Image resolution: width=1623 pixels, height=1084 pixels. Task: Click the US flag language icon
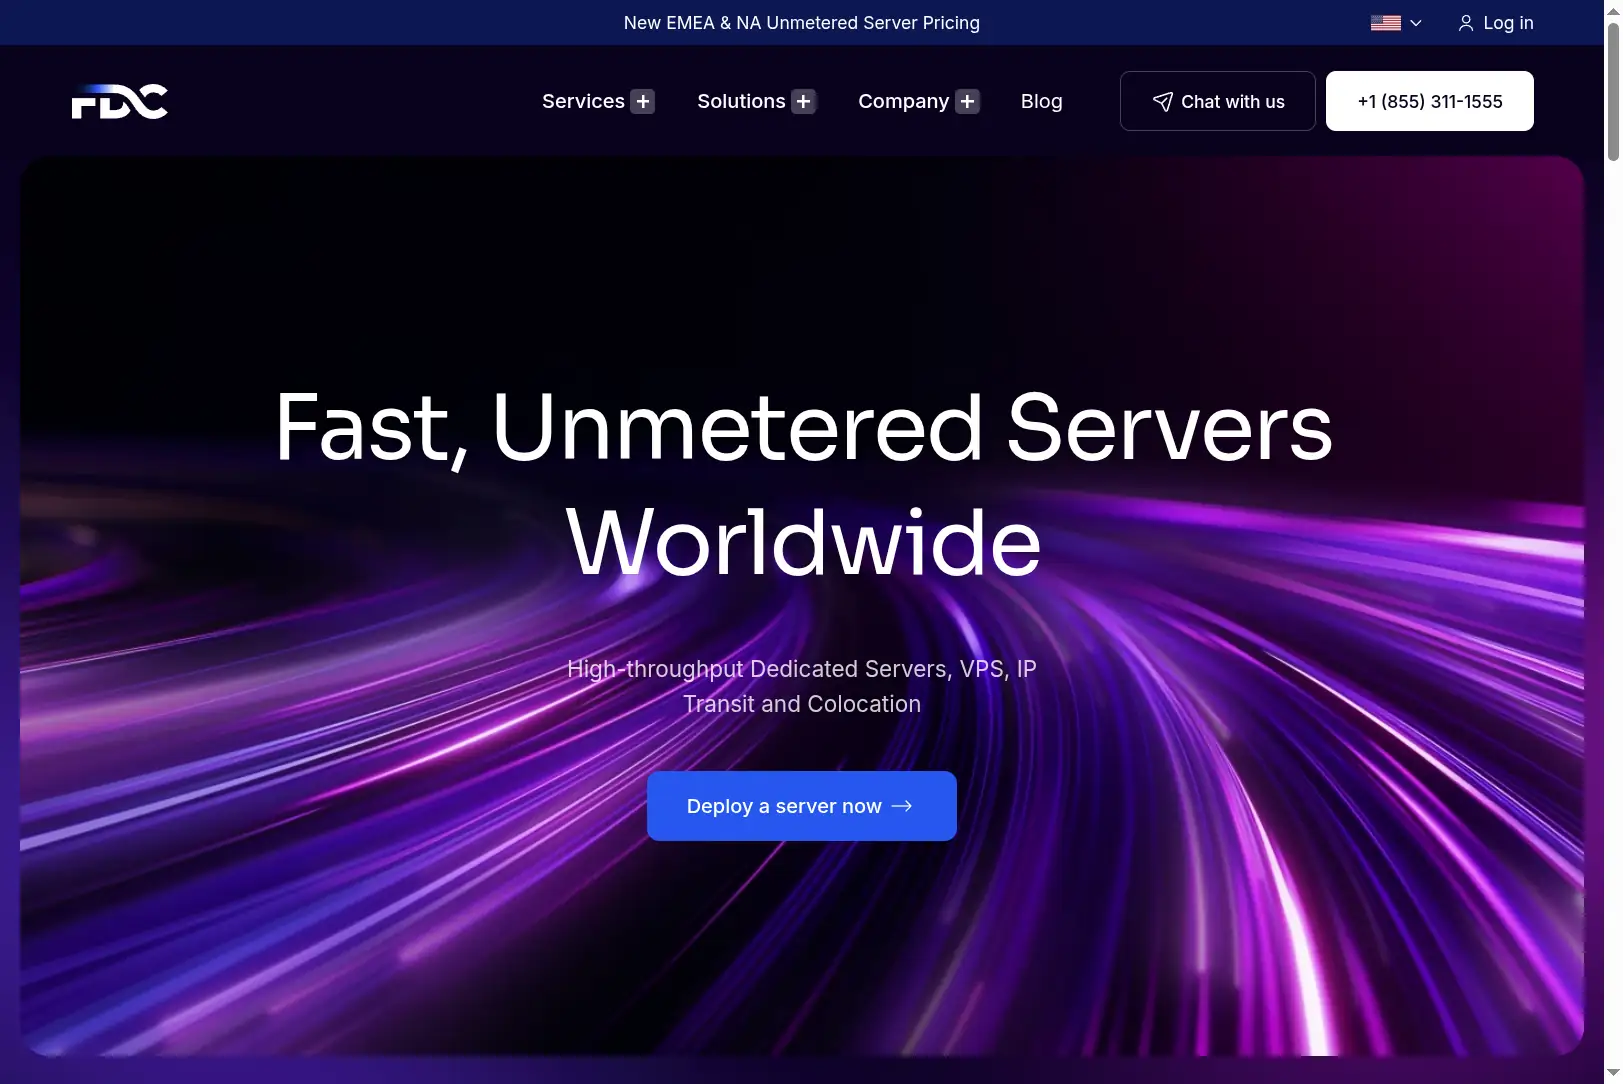click(x=1385, y=23)
